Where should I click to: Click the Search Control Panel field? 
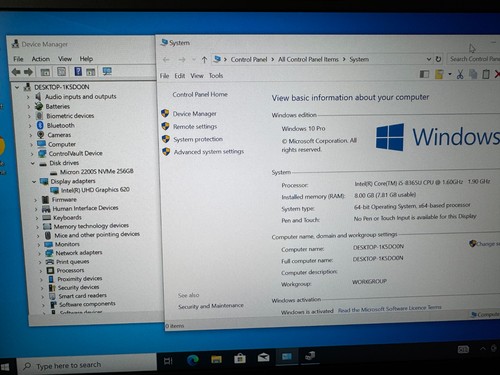[x=473, y=59]
